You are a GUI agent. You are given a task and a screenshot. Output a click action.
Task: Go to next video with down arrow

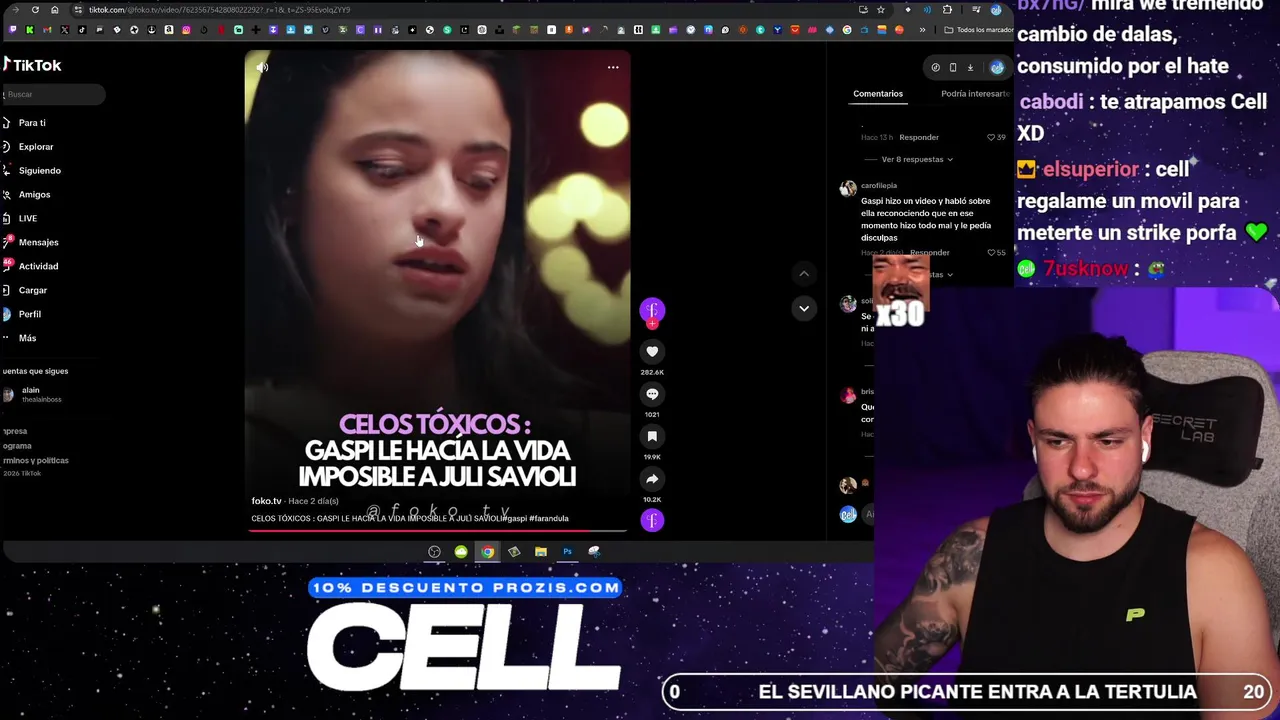tap(804, 308)
